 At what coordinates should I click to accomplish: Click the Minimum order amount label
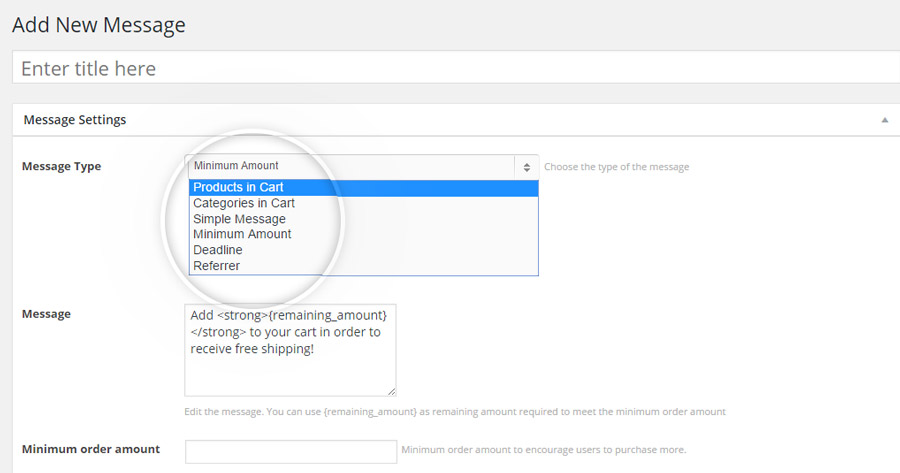[x=91, y=449]
